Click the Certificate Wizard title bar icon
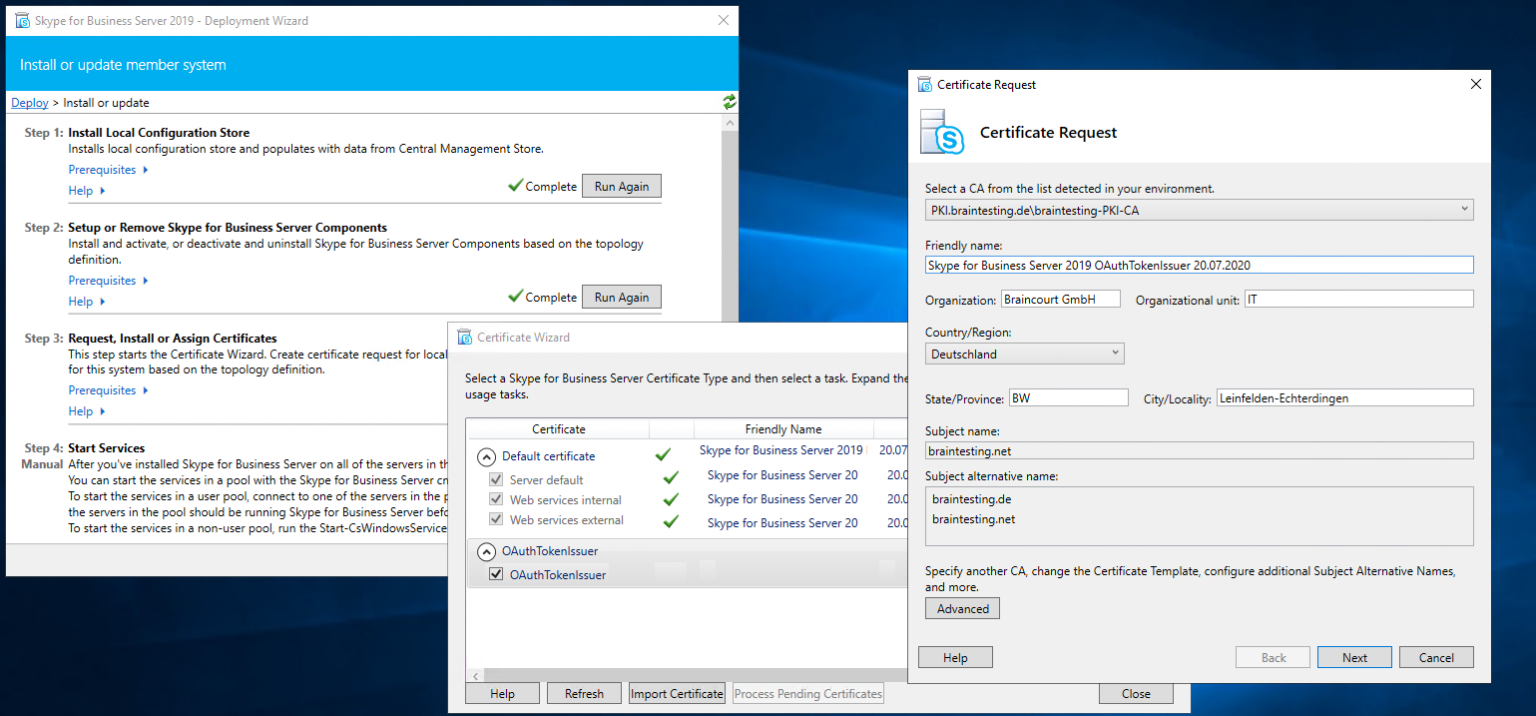 pos(464,337)
